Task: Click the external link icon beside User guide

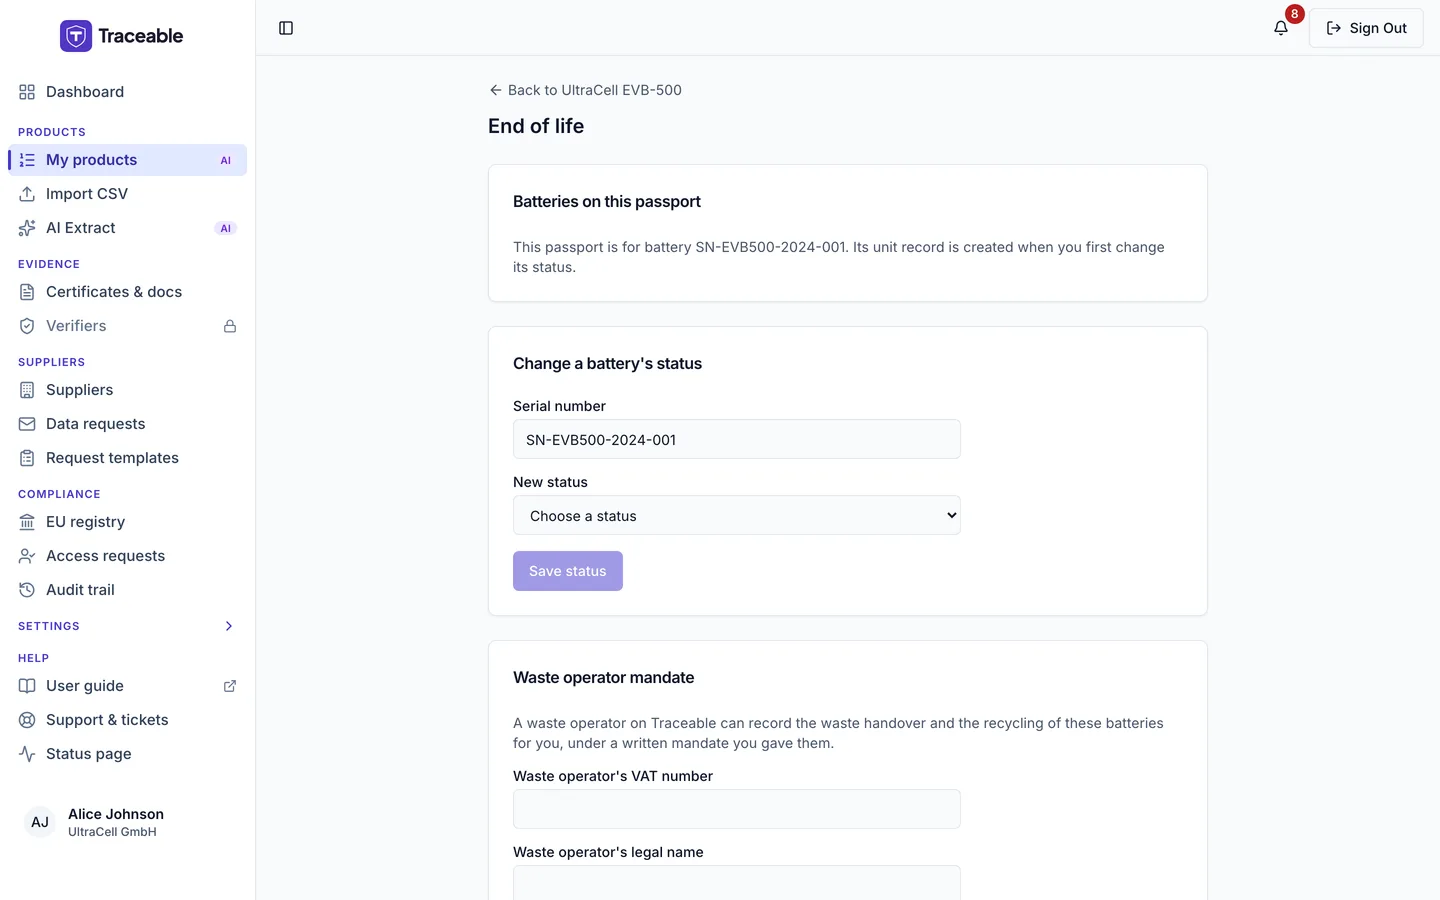Action: (x=230, y=686)
